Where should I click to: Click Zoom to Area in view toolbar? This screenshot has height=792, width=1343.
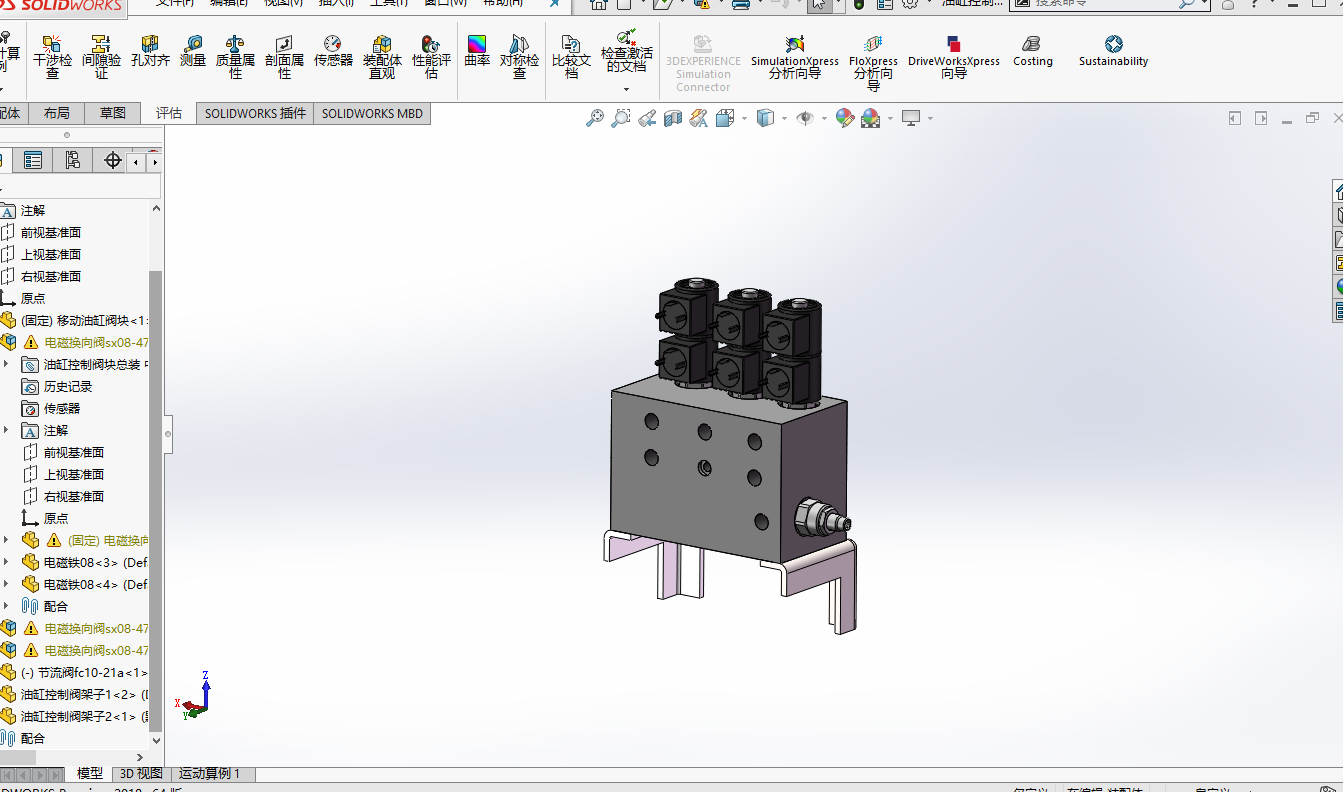tap(621, 118)
